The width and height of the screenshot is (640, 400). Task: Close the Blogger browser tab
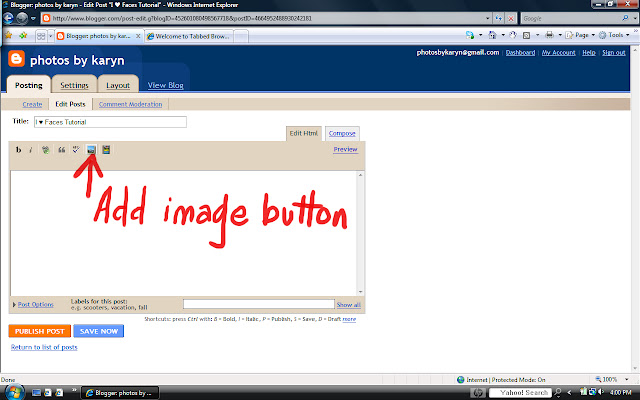click(138, 36)
